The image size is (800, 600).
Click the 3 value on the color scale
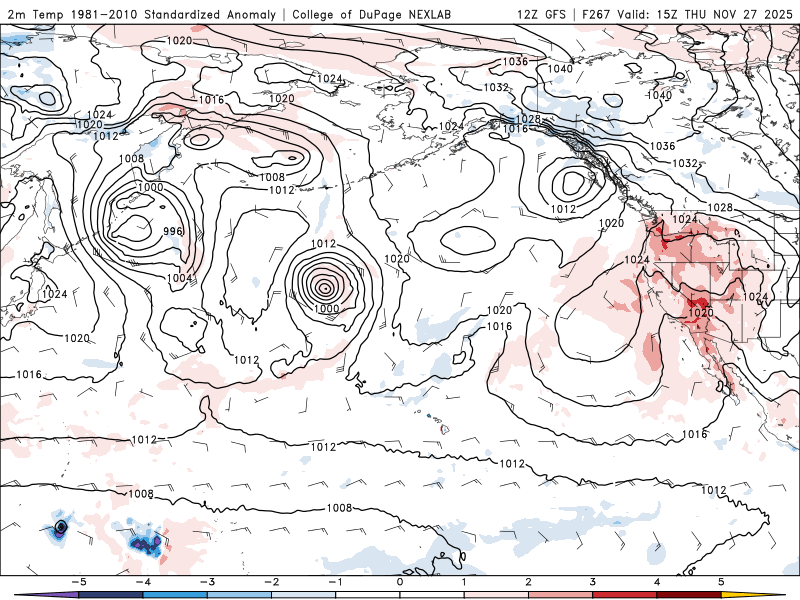pyautogui.click(x=592, y=582)
